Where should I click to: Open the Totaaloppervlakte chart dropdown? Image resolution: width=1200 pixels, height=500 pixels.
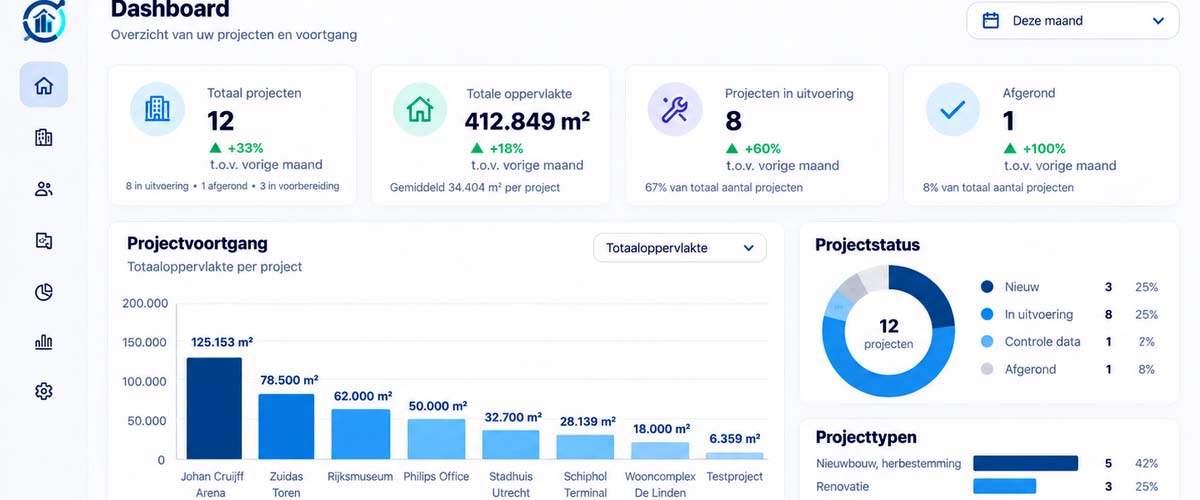[x=680, y=248]
